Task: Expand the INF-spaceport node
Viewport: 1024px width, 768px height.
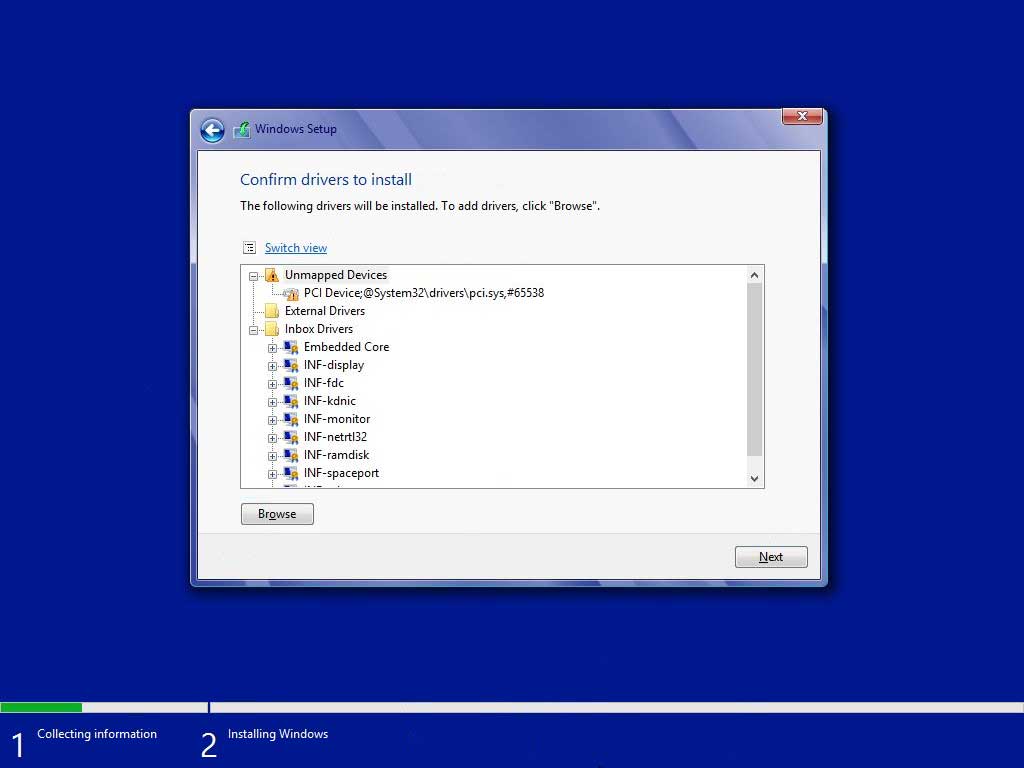Action: tap(272, 473)
